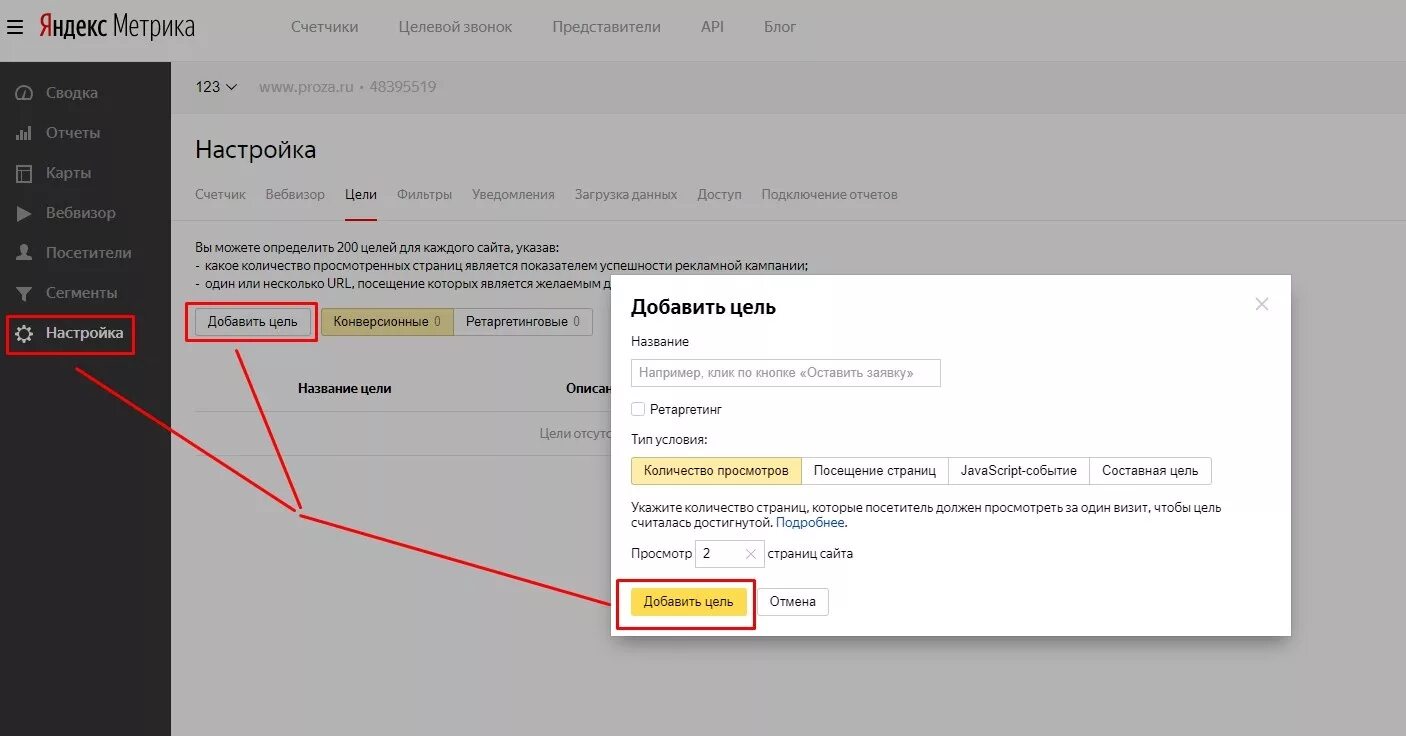Click the Вебвизор play icon
This screenshot has width=1406, height=736.
pyautogui.click(x=25, y=213)
